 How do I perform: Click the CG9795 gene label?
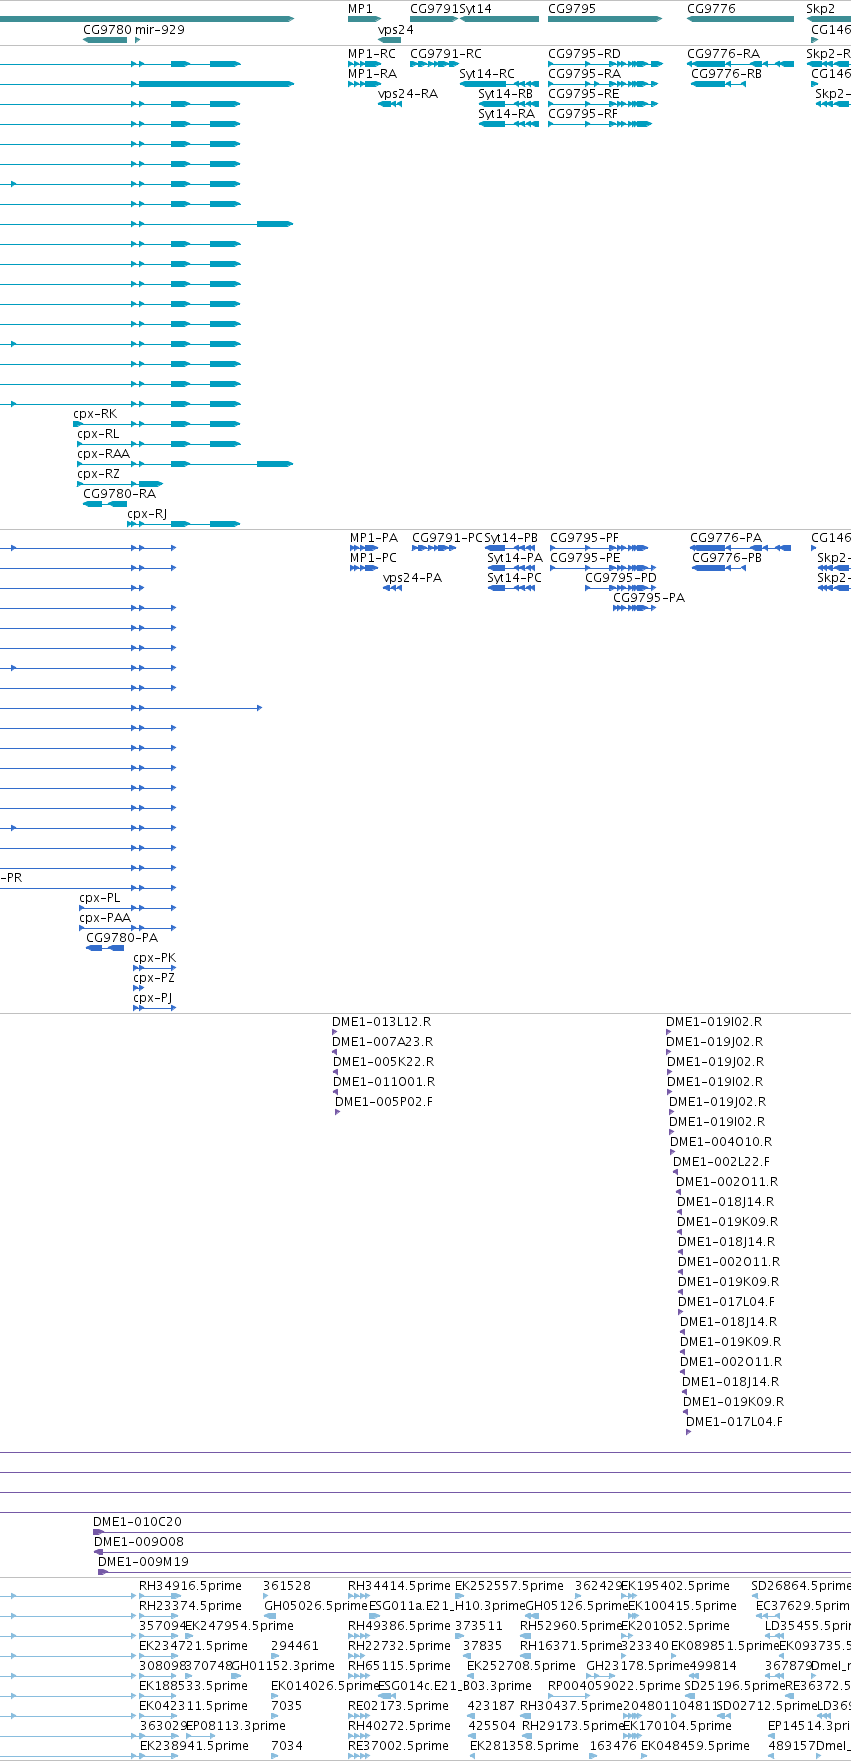pyautogui.click(x=572, y=8)
